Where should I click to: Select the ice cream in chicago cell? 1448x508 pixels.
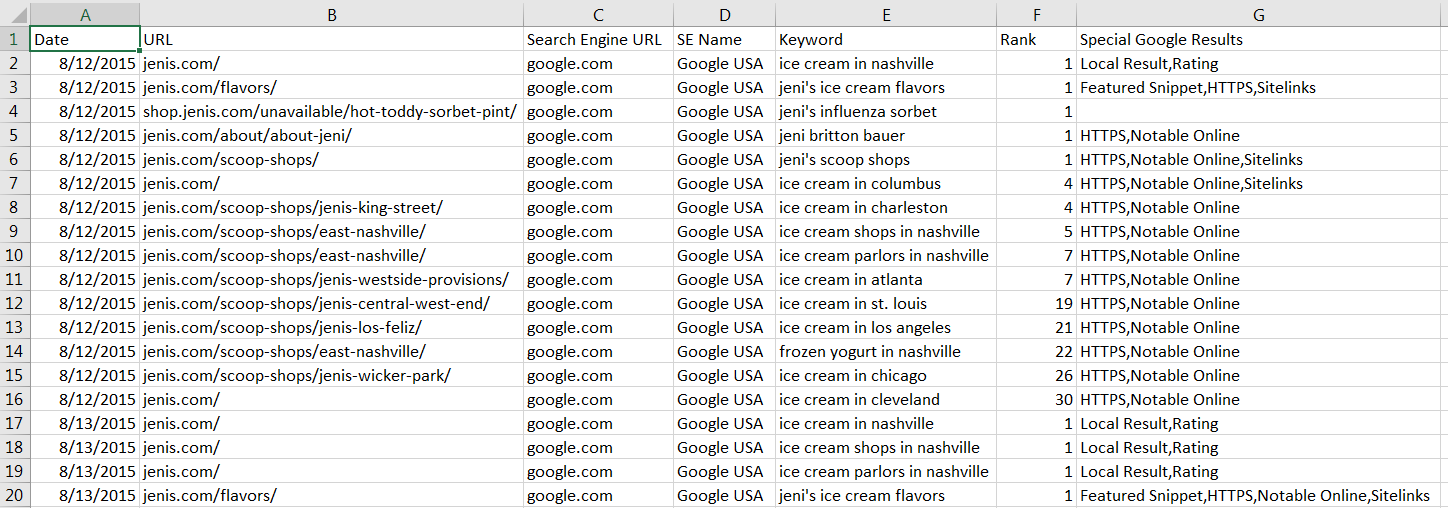point(885,376)
